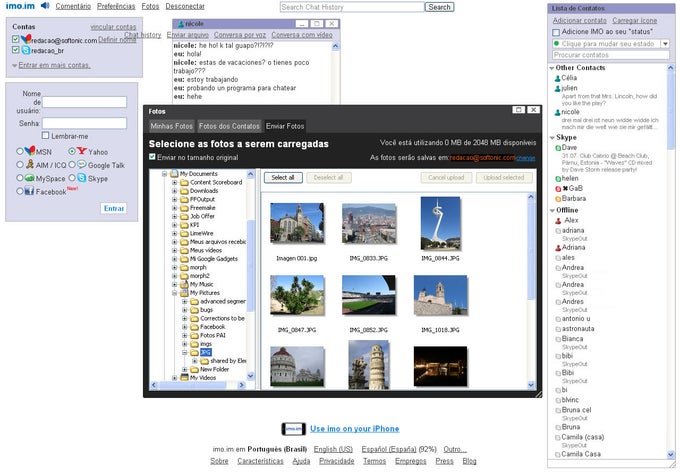The height and width of the screenshot is (475, 680).
Task: Click the iPhone icon next to Use imo link
Action: tap(294, 429)
